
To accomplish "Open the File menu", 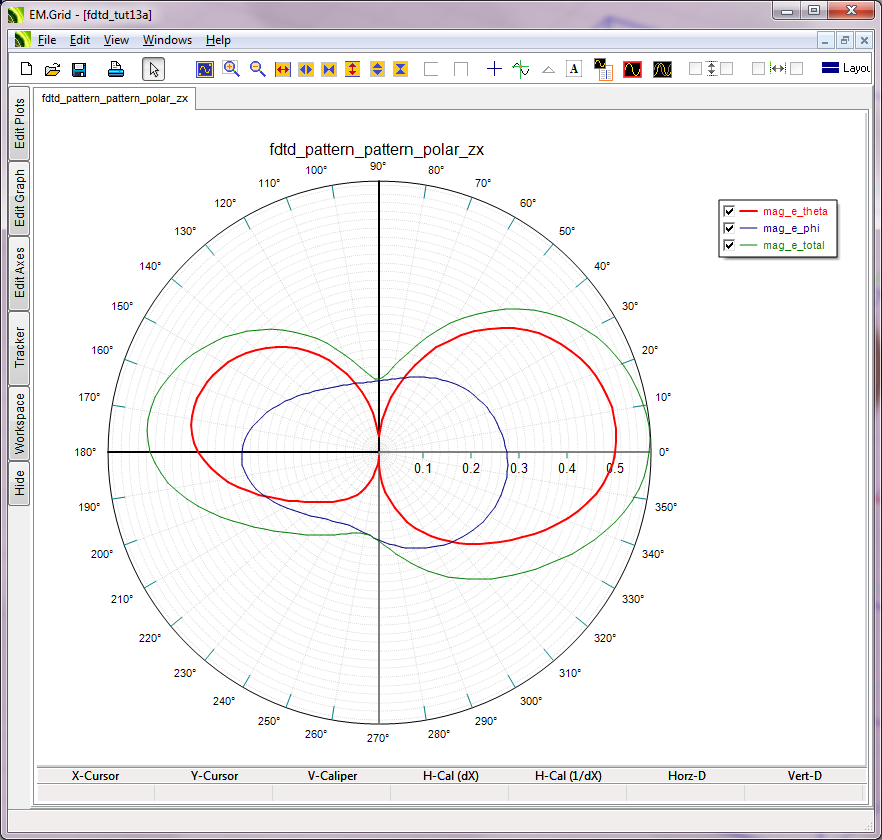I will [x=47, y=40].
